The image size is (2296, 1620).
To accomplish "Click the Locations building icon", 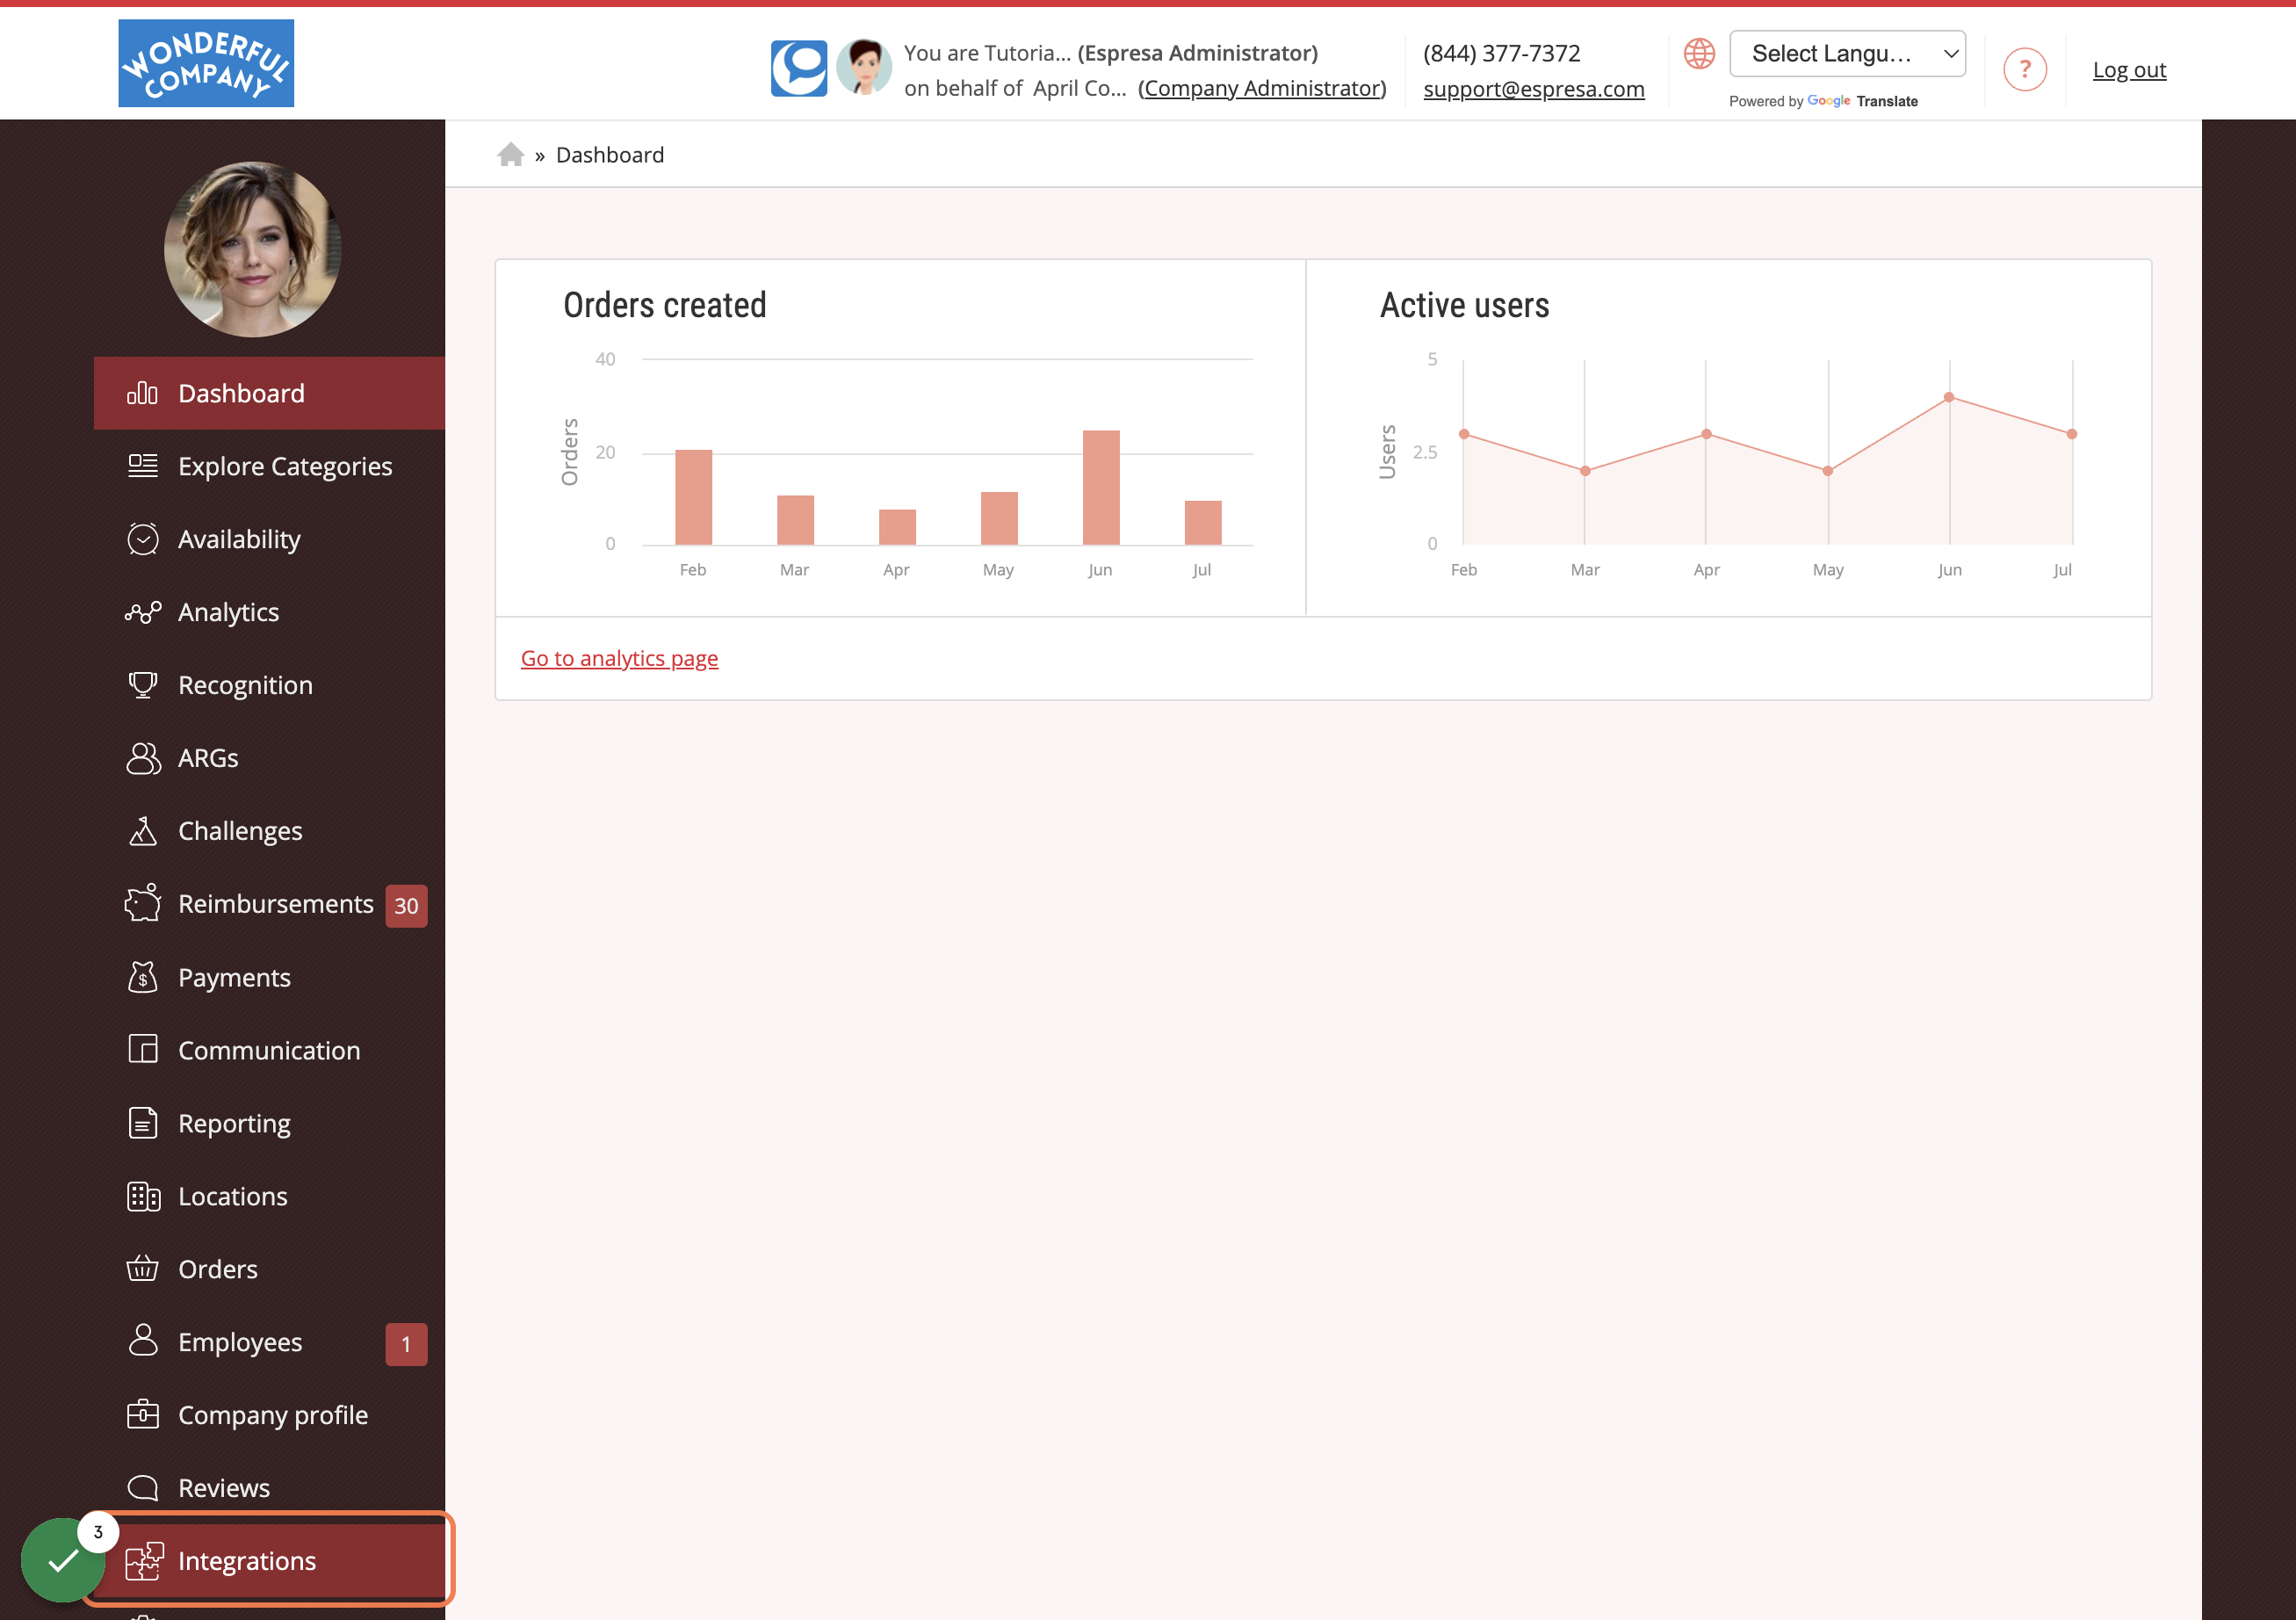I will (143, 1196).
